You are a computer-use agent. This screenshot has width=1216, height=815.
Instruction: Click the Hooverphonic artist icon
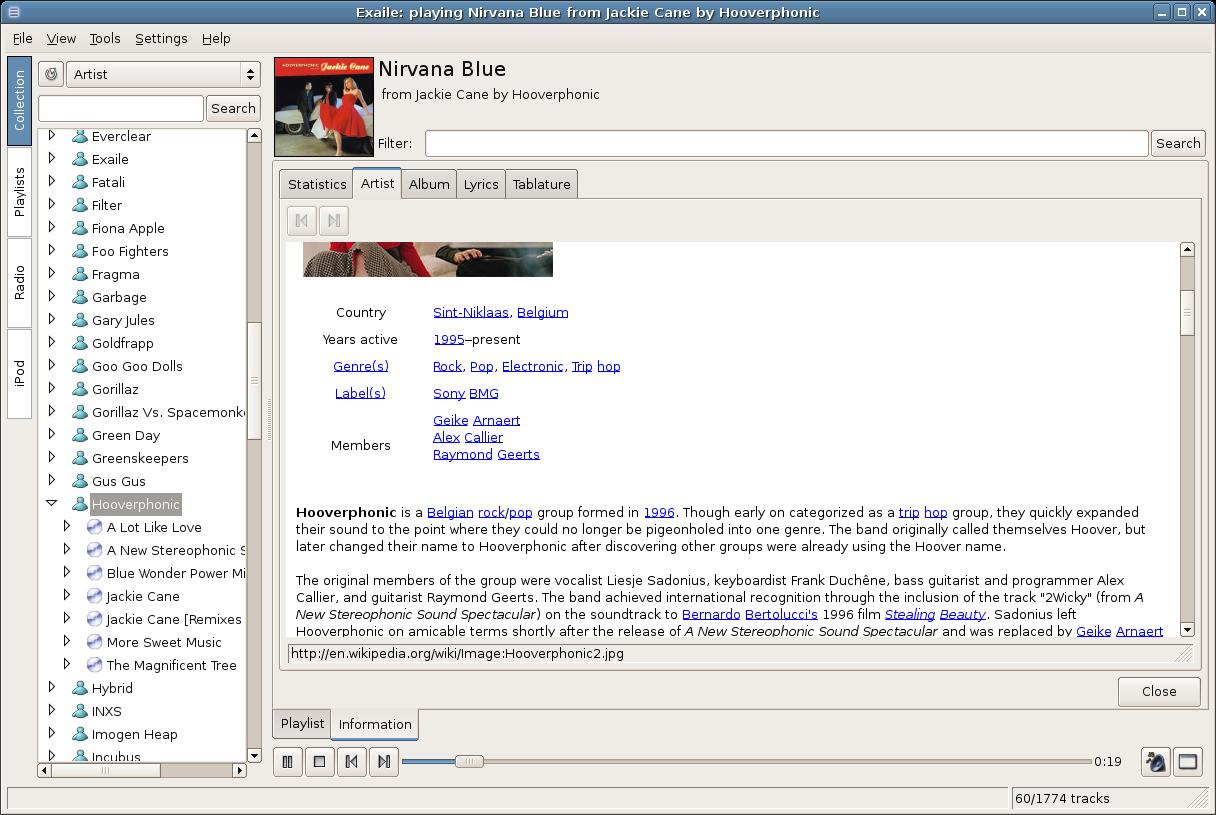79,504
